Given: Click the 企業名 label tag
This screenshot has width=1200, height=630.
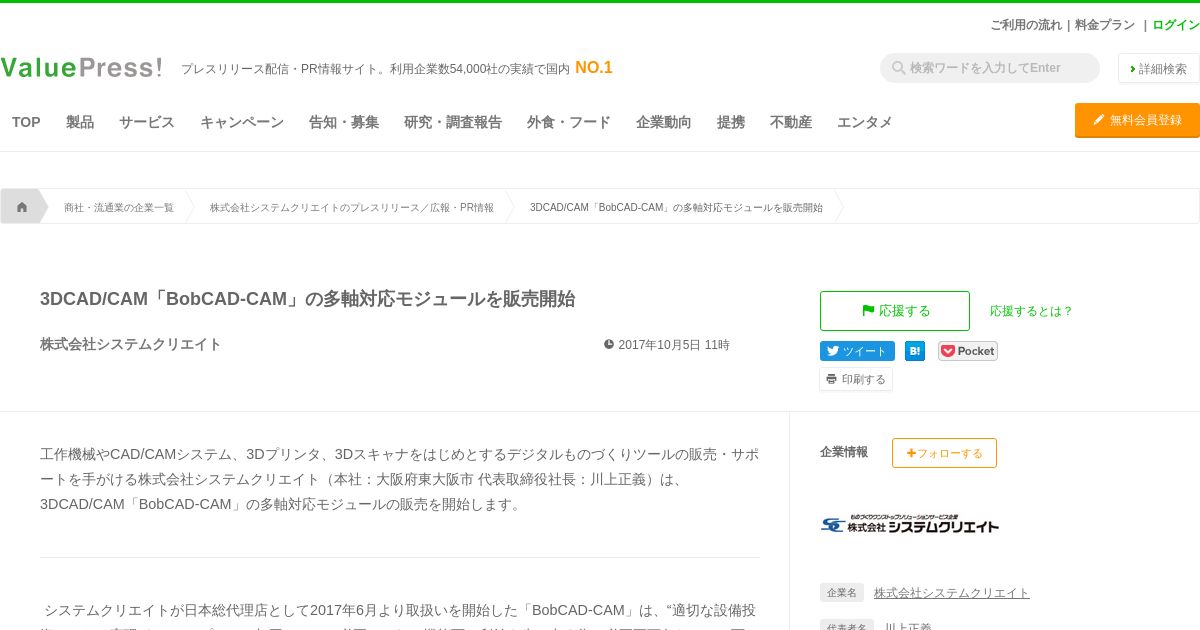Looking at the screenshot, I should coord(842,592).
